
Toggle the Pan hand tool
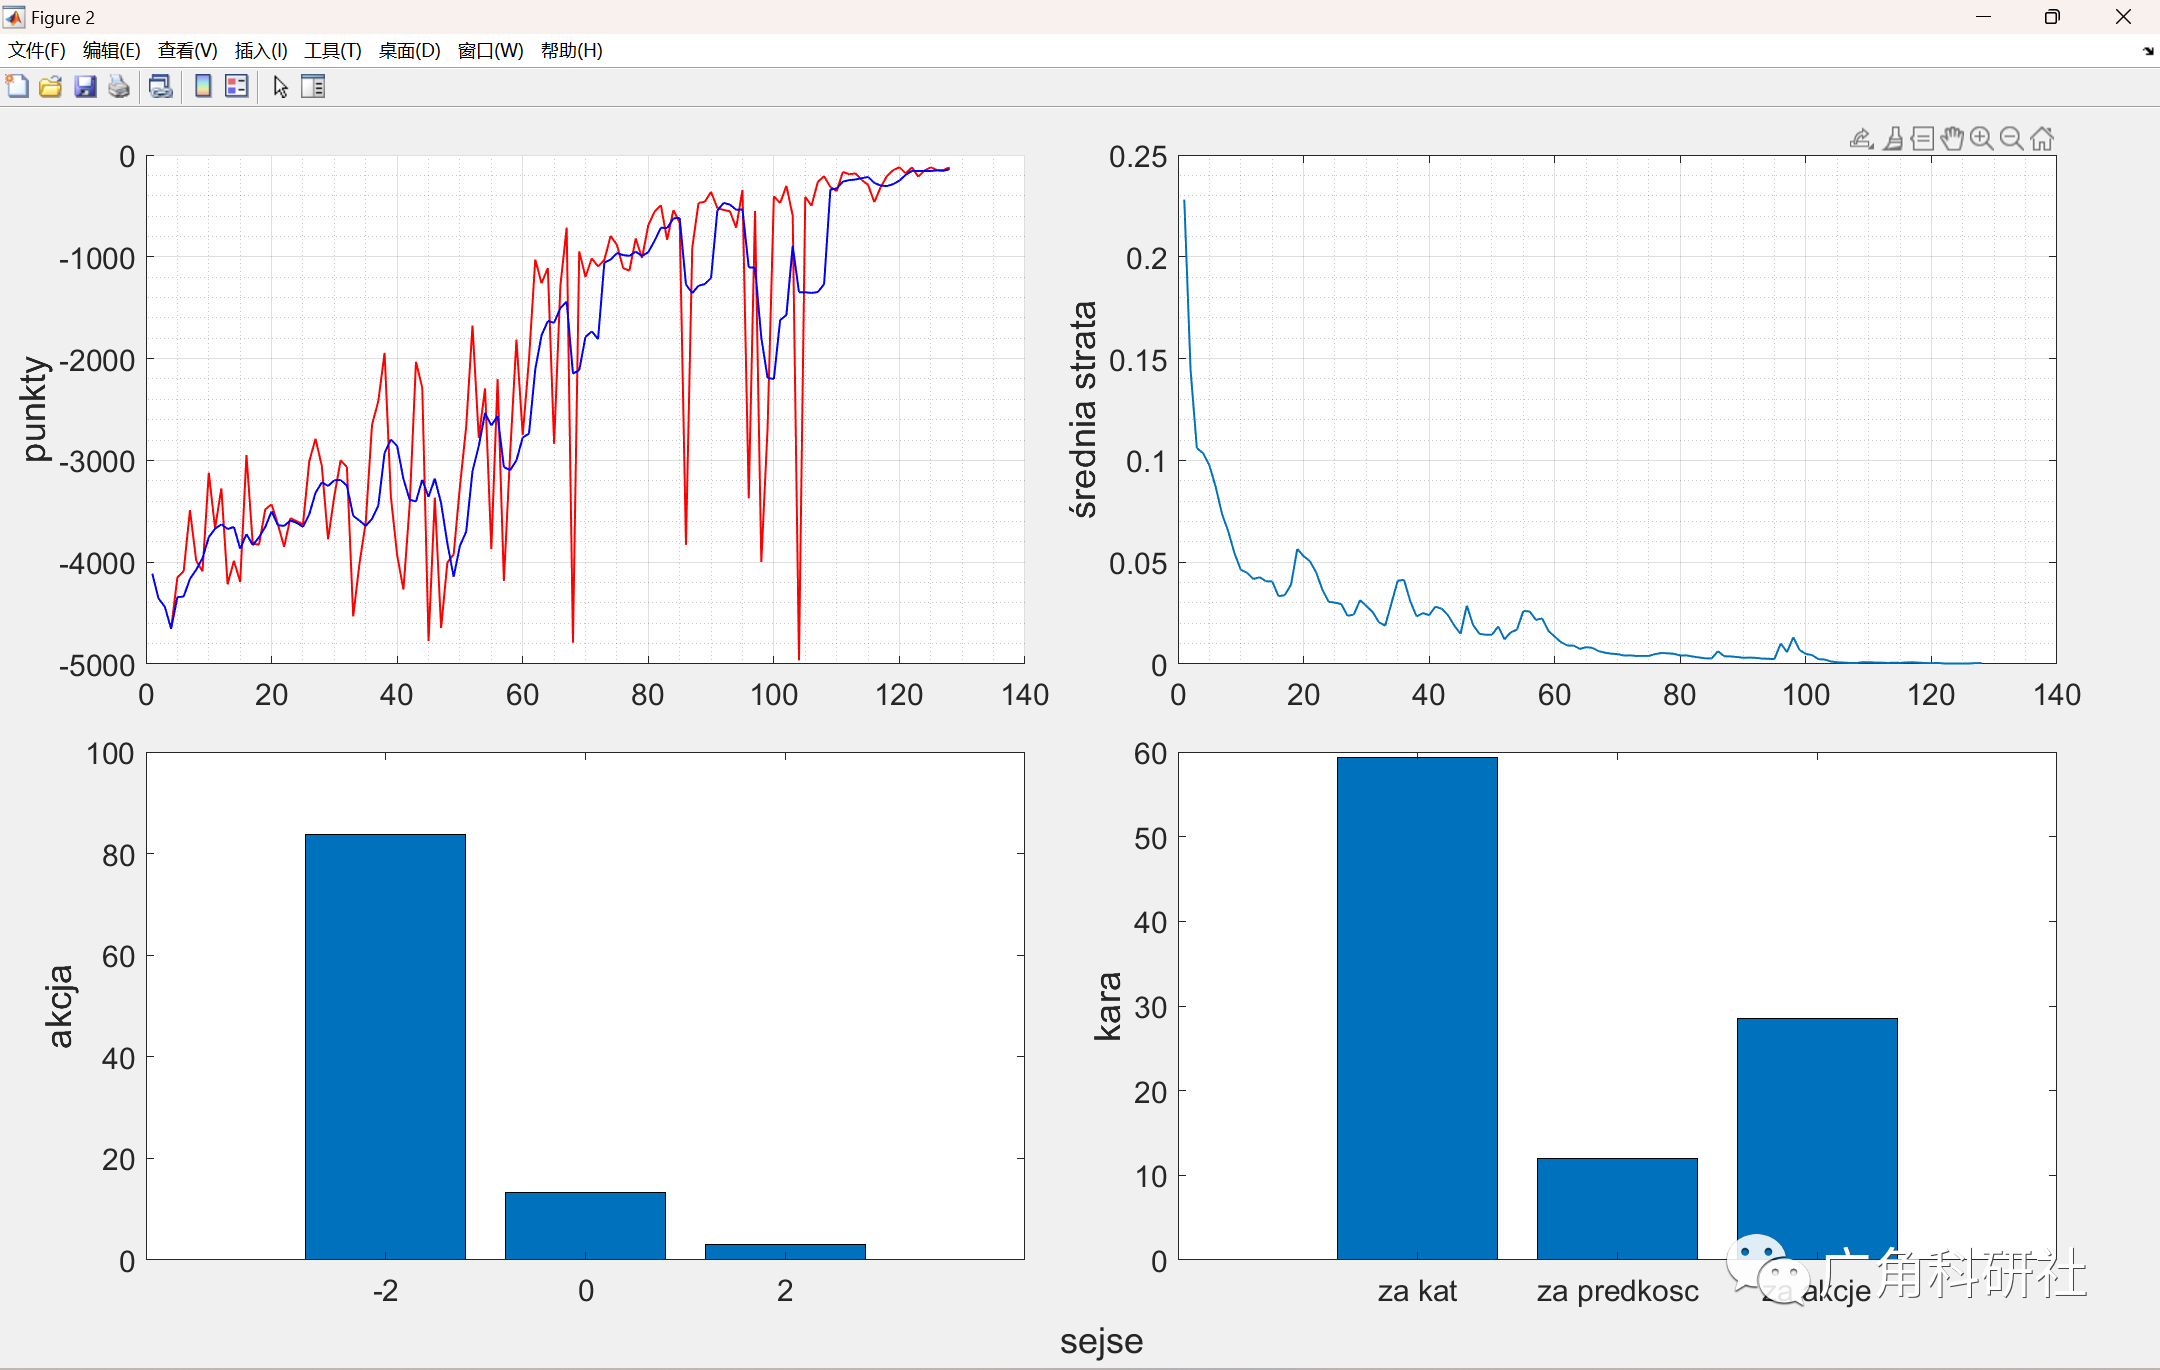tap(1952, 137)
